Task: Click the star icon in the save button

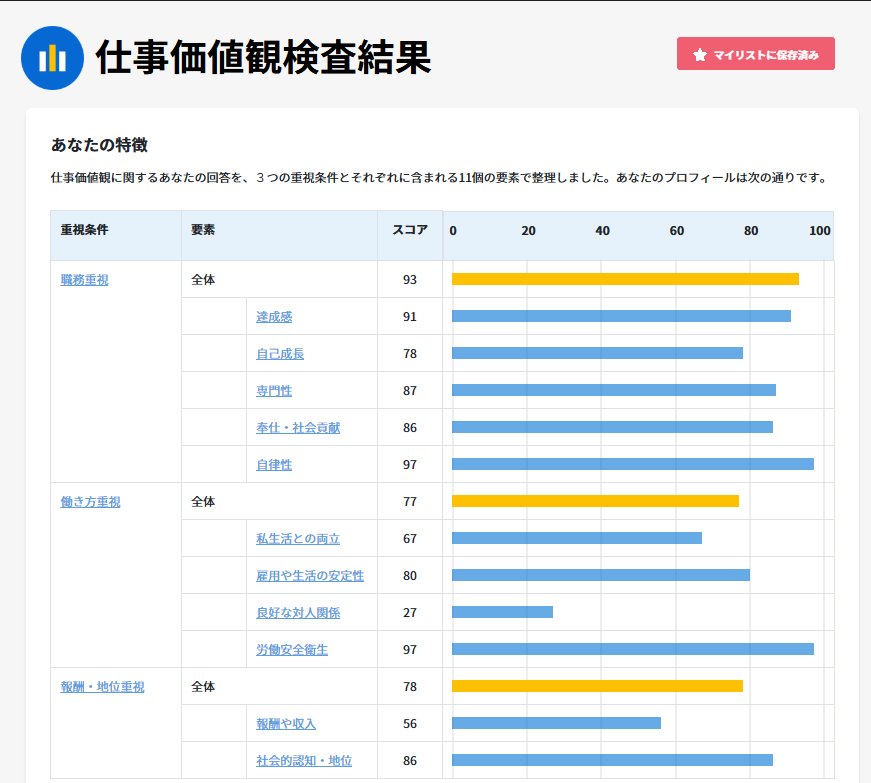Action: [x=700, y=54]
